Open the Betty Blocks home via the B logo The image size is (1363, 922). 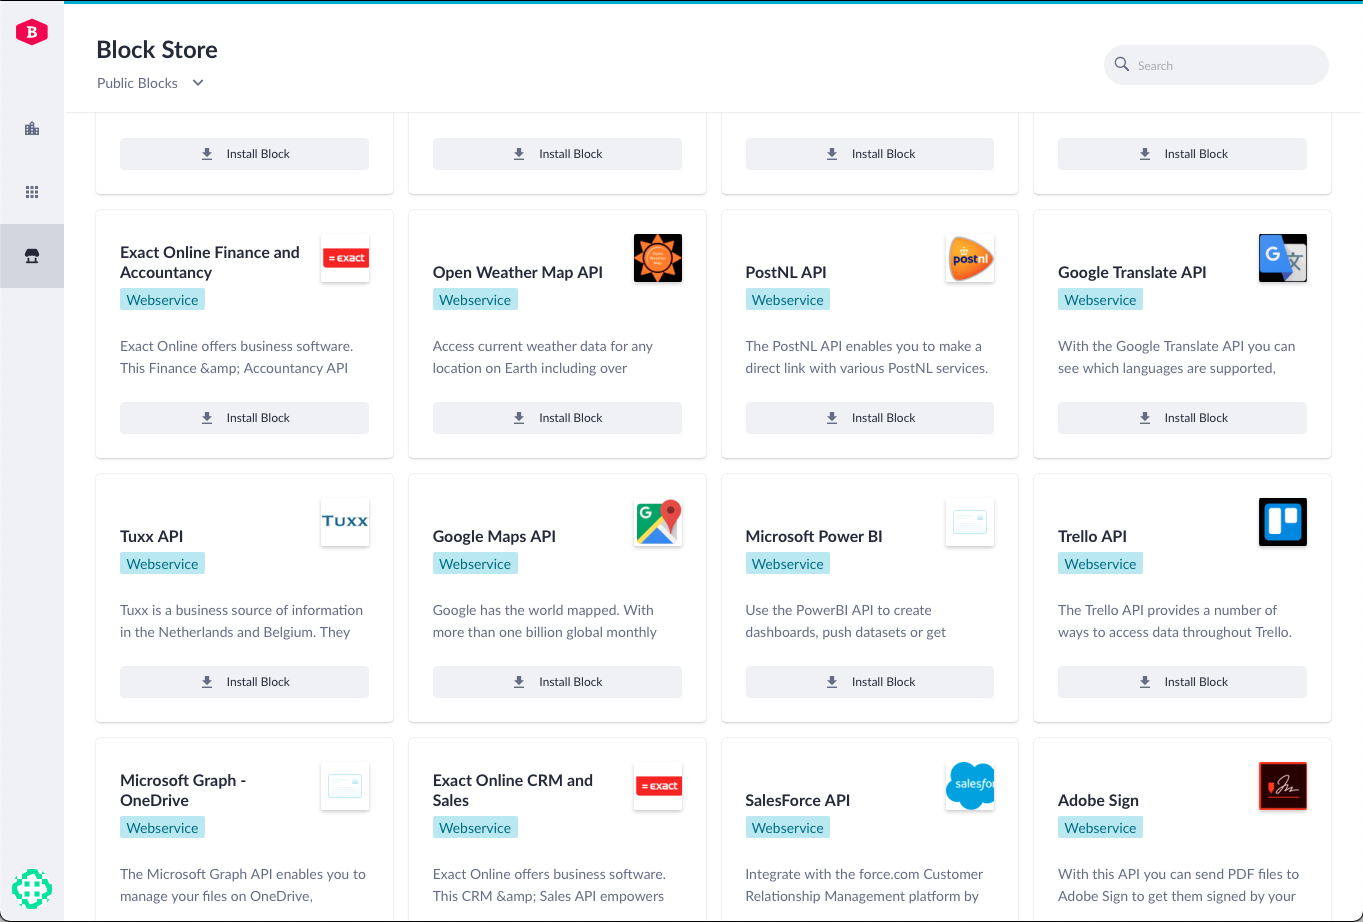pyautogui.click(x=31, y=31)
